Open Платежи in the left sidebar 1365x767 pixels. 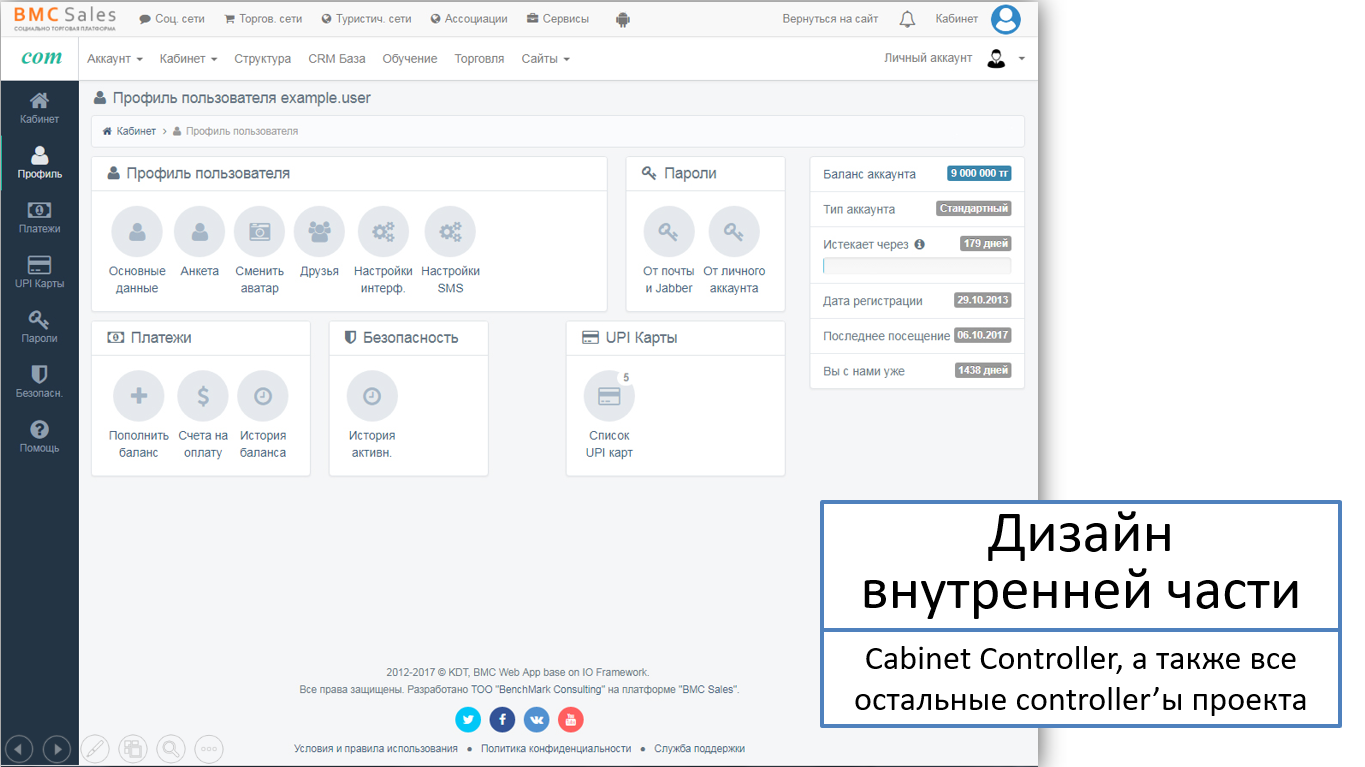click(x=39, y=217)
